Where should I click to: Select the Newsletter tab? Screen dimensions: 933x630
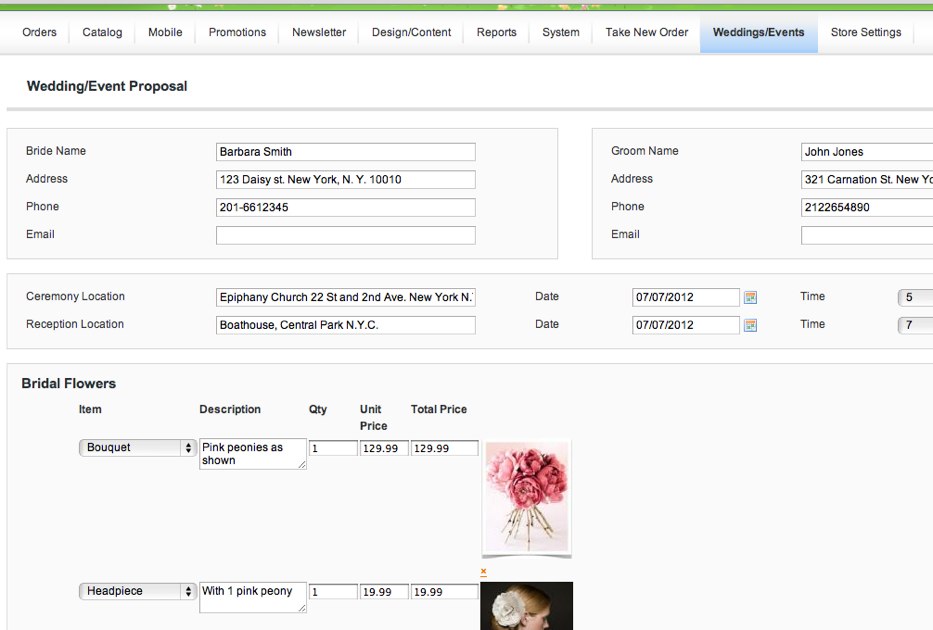click(319, 32)
